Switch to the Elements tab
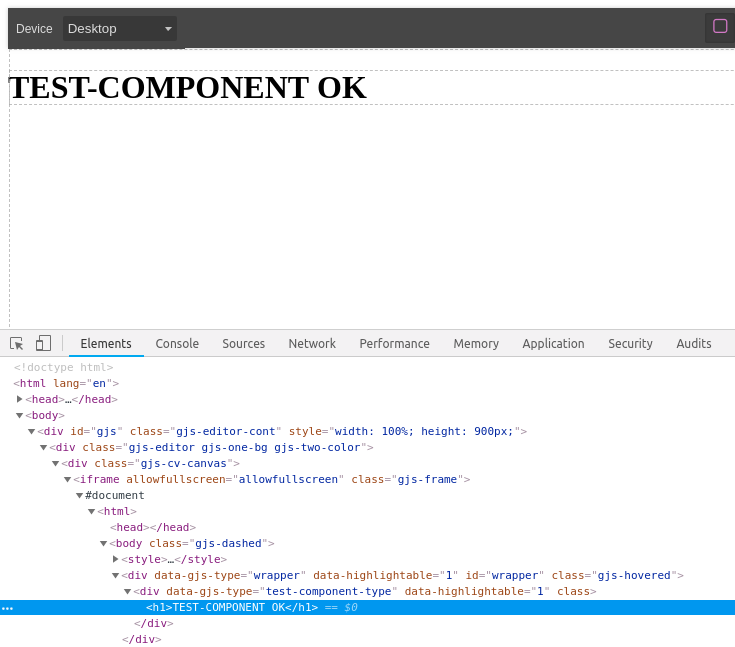 [106, 344]
